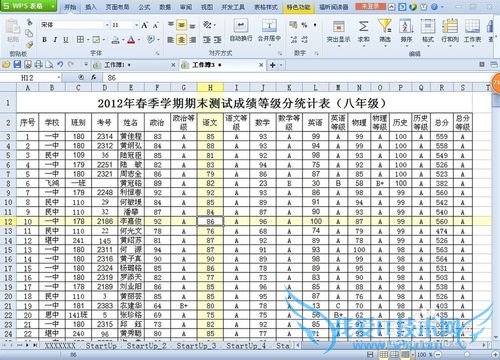500x360 pixels.
Task: Toggle Underline formatting
Action: pos(66,40)
